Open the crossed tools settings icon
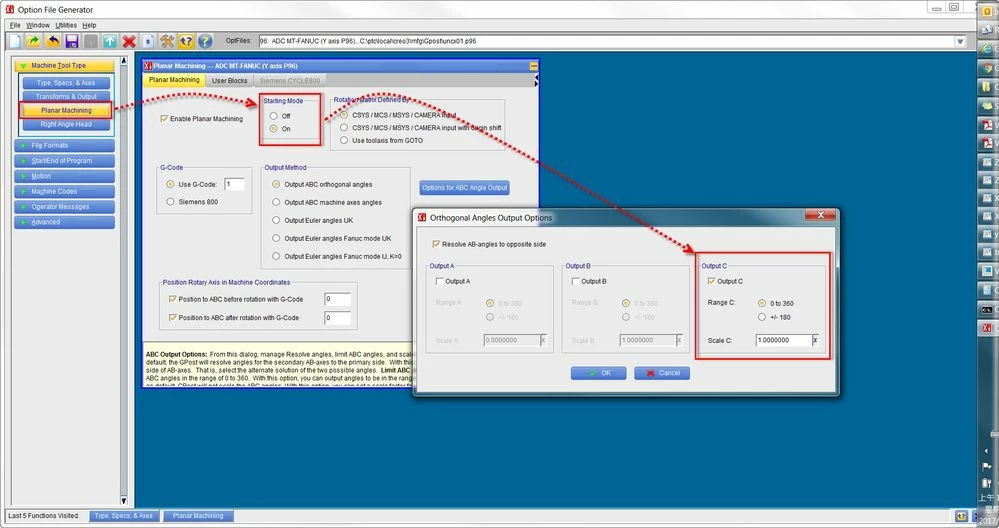The width and height of the screenshot is (999, 528). click(x=167, y=41)
